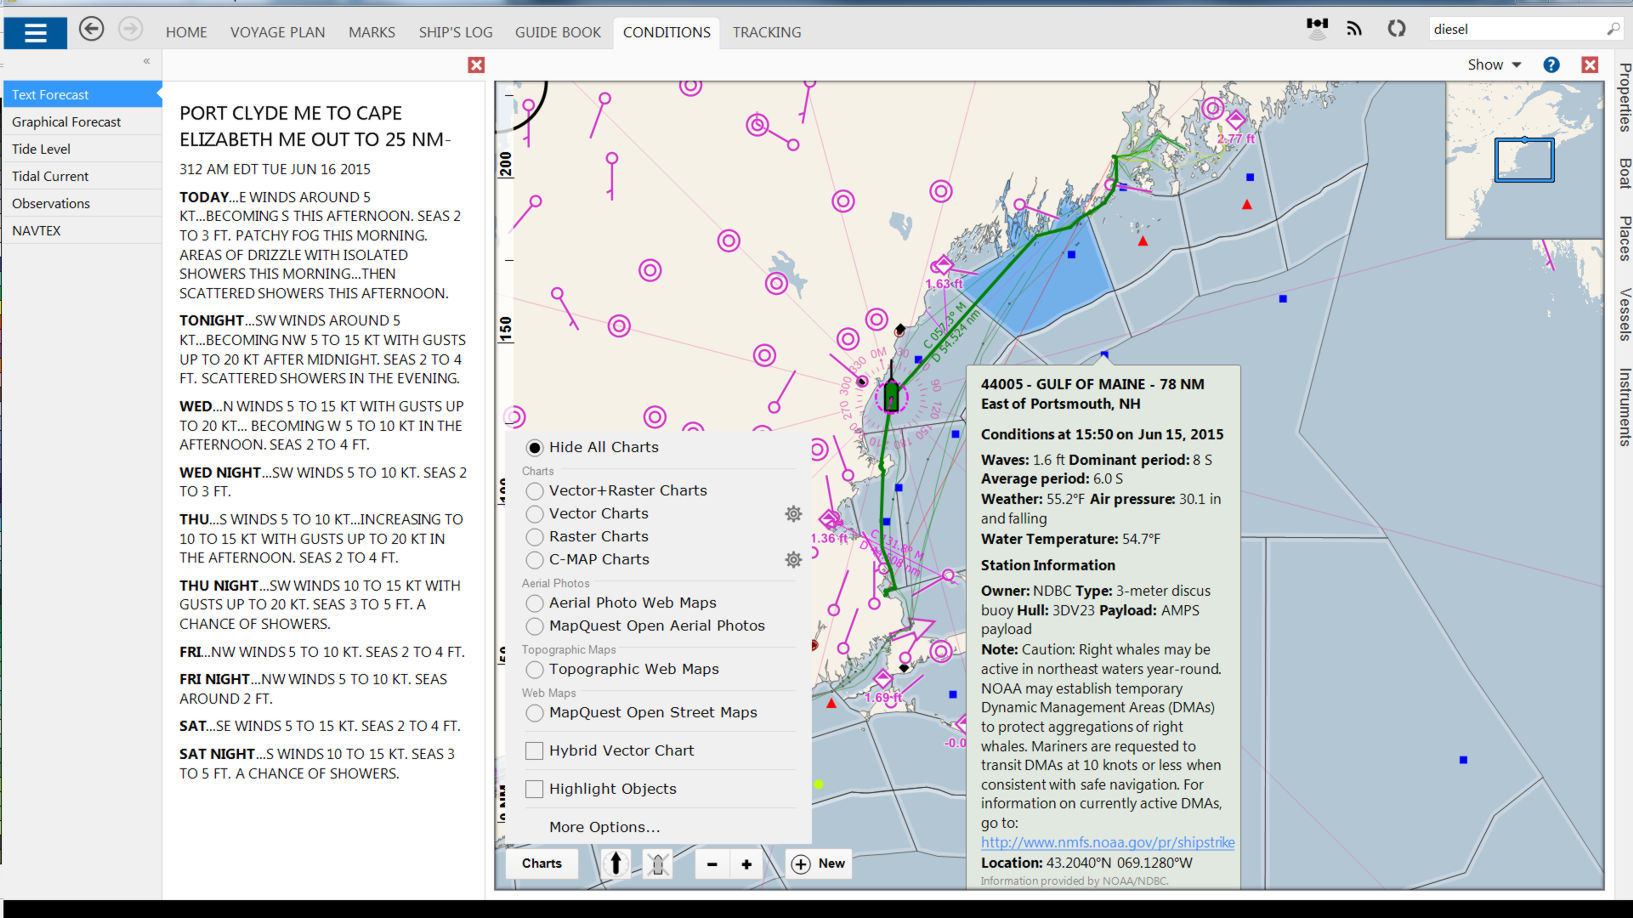Select C-MAP Charts radio button
1633x918 pixels.
click(x=535, y=559)
